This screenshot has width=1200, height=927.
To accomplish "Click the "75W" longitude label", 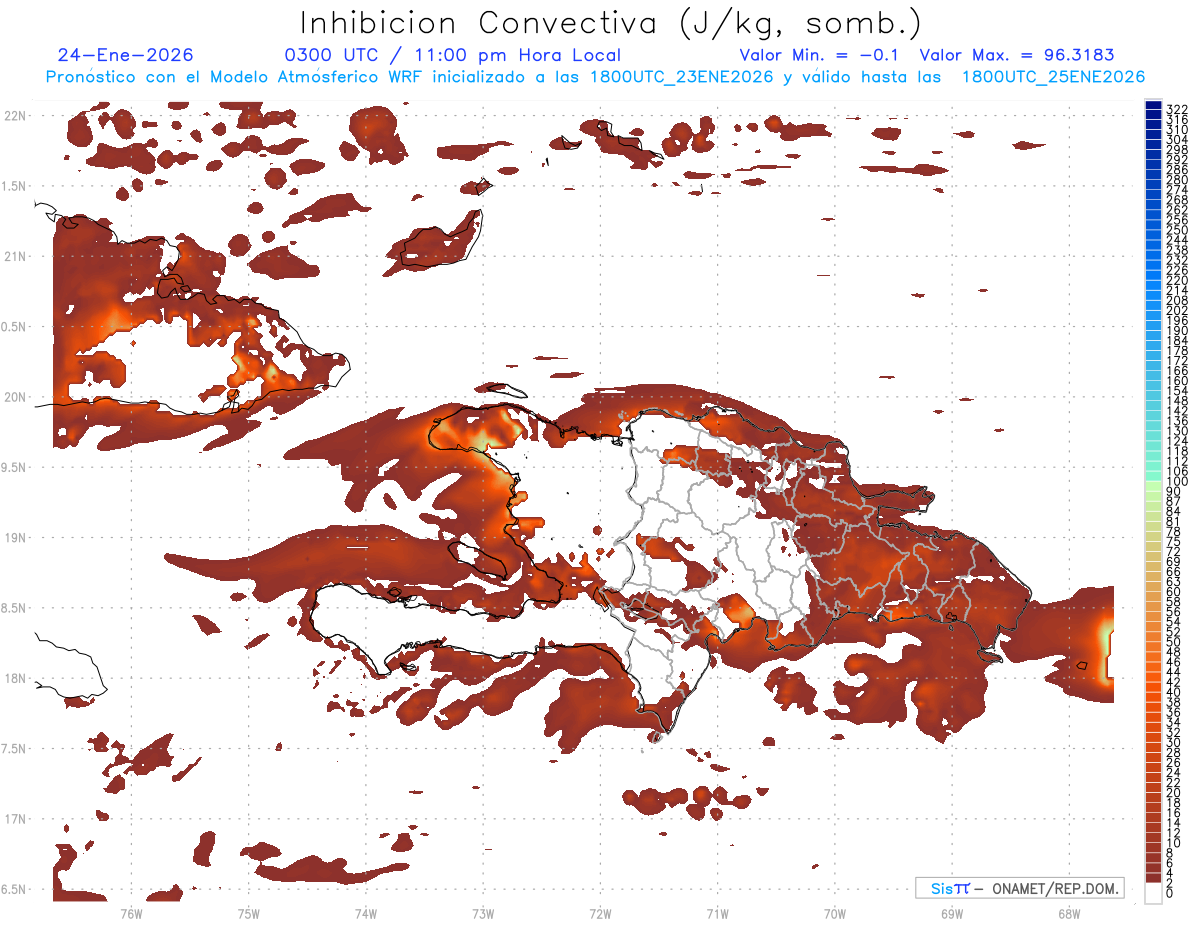I will (x=248, y=913).
